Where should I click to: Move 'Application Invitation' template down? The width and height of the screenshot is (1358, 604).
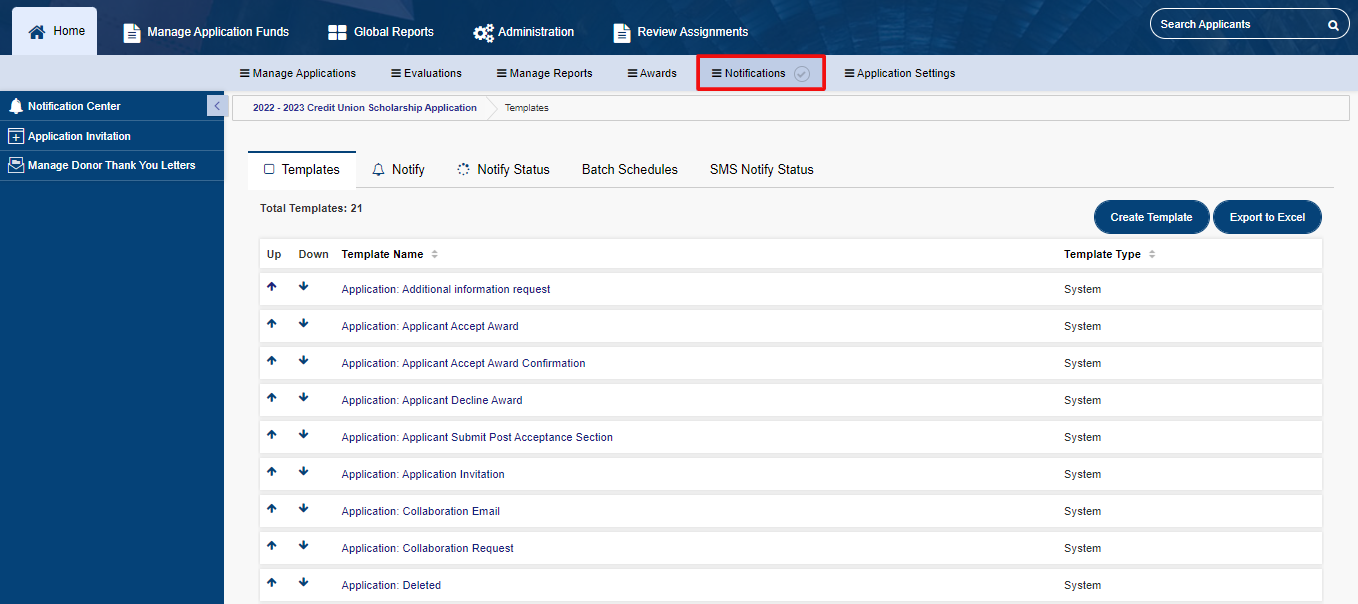tap(304, 471)
